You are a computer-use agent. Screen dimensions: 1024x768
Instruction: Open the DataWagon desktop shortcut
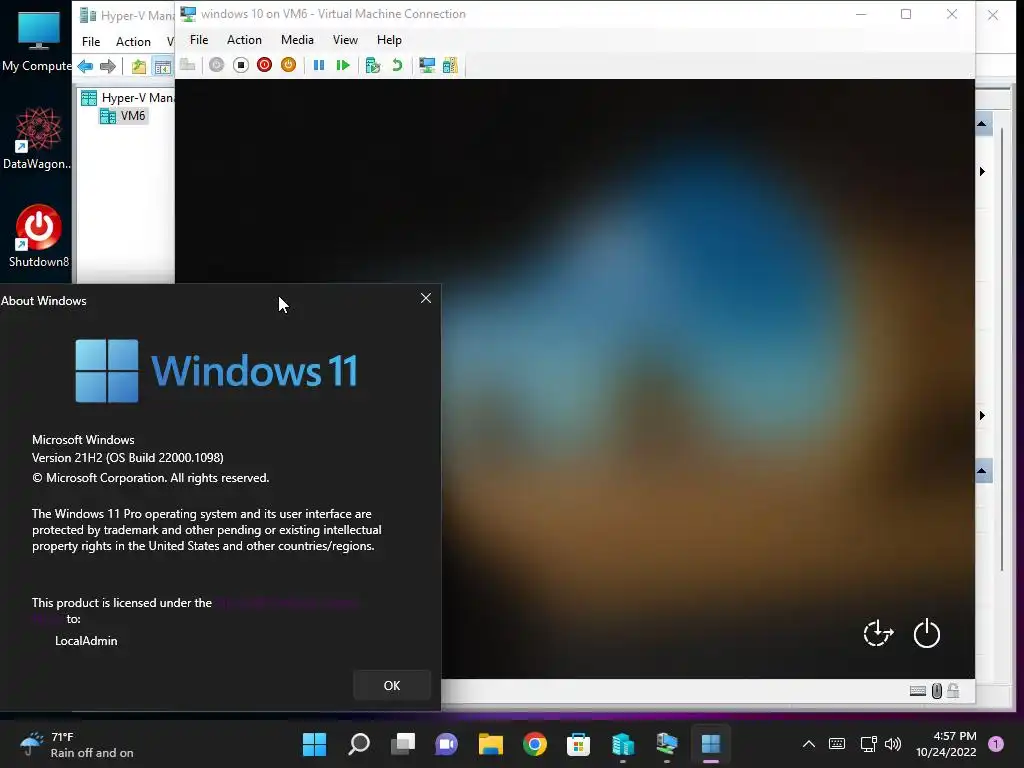pos(38,138)
